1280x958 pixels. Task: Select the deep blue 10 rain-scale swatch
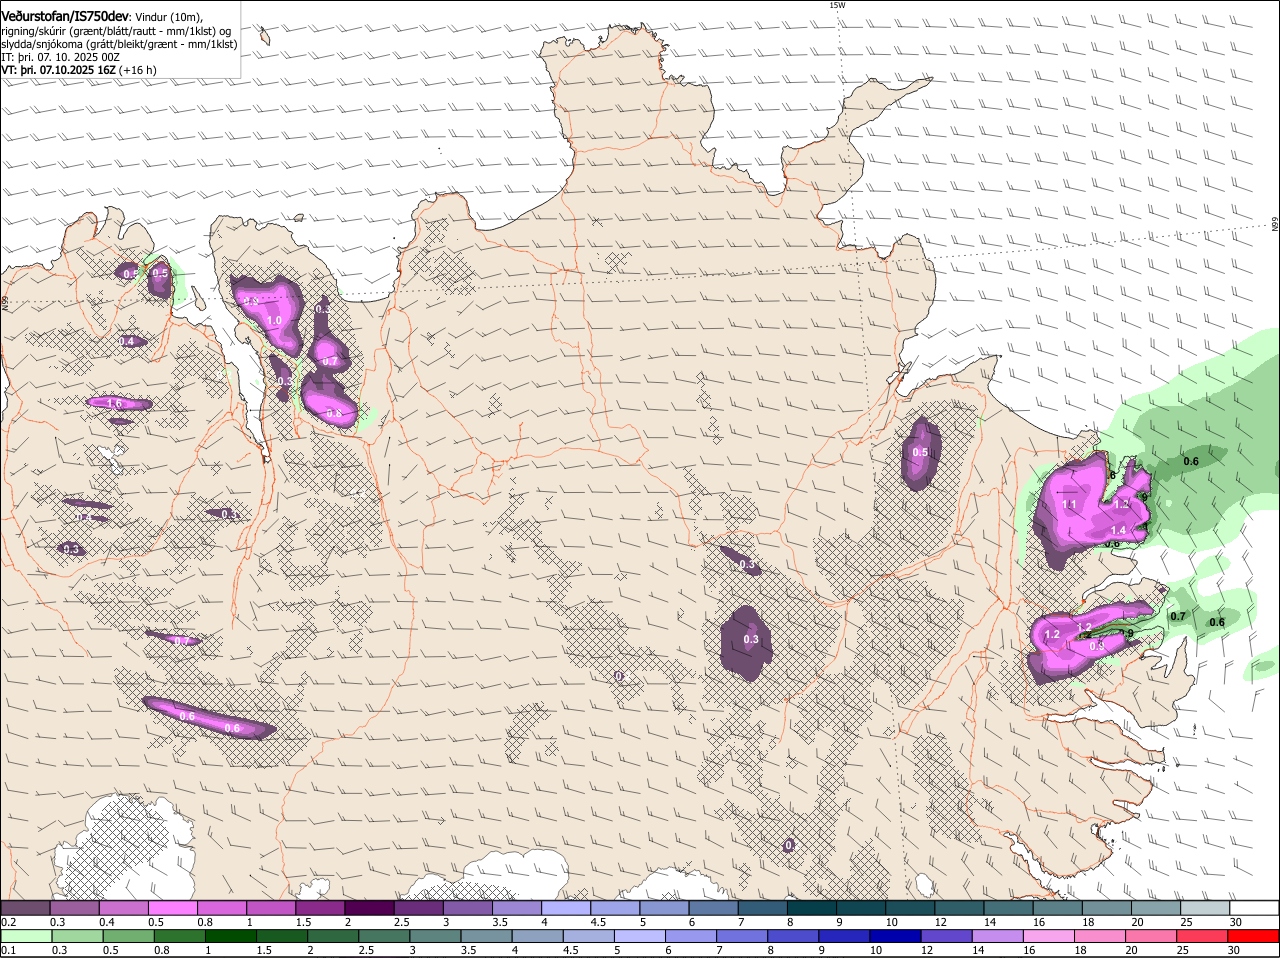pyautogui.click(x=895, y=936)
